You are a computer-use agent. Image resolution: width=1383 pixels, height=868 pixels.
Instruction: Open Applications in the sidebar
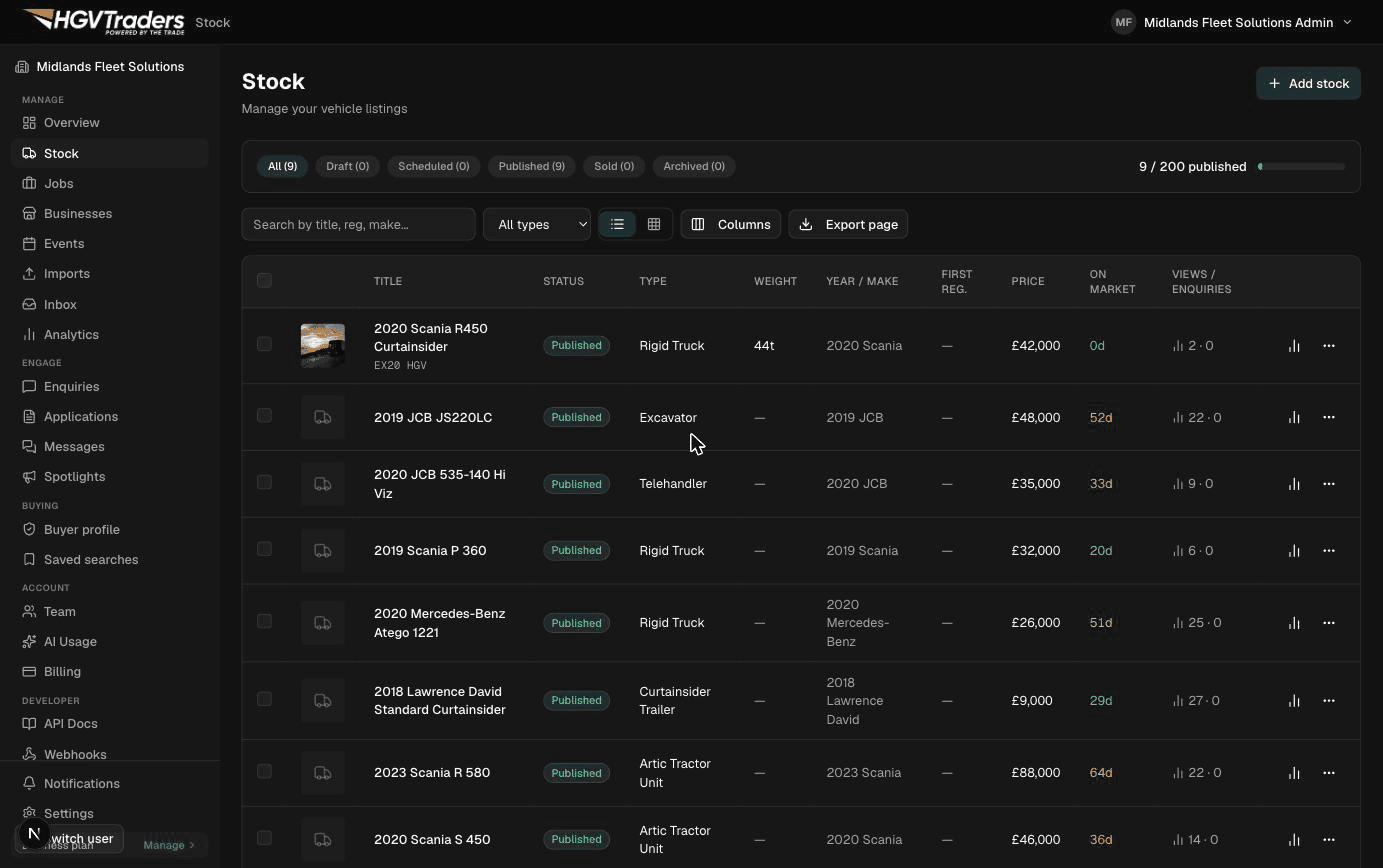110,416
